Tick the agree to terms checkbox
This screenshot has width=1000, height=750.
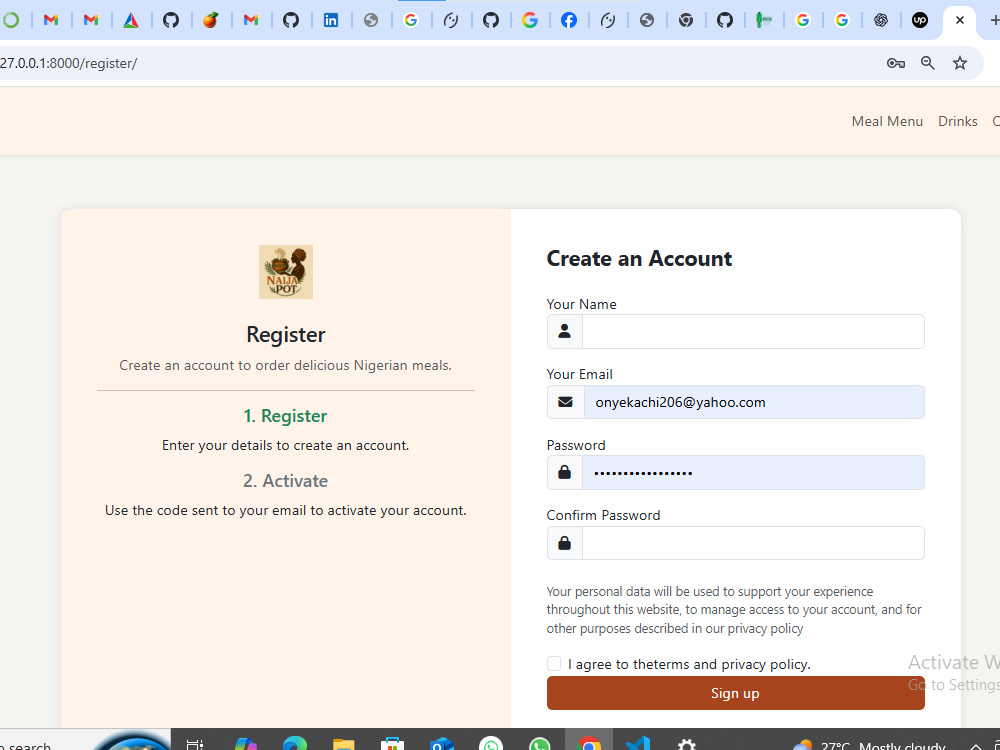554,664
